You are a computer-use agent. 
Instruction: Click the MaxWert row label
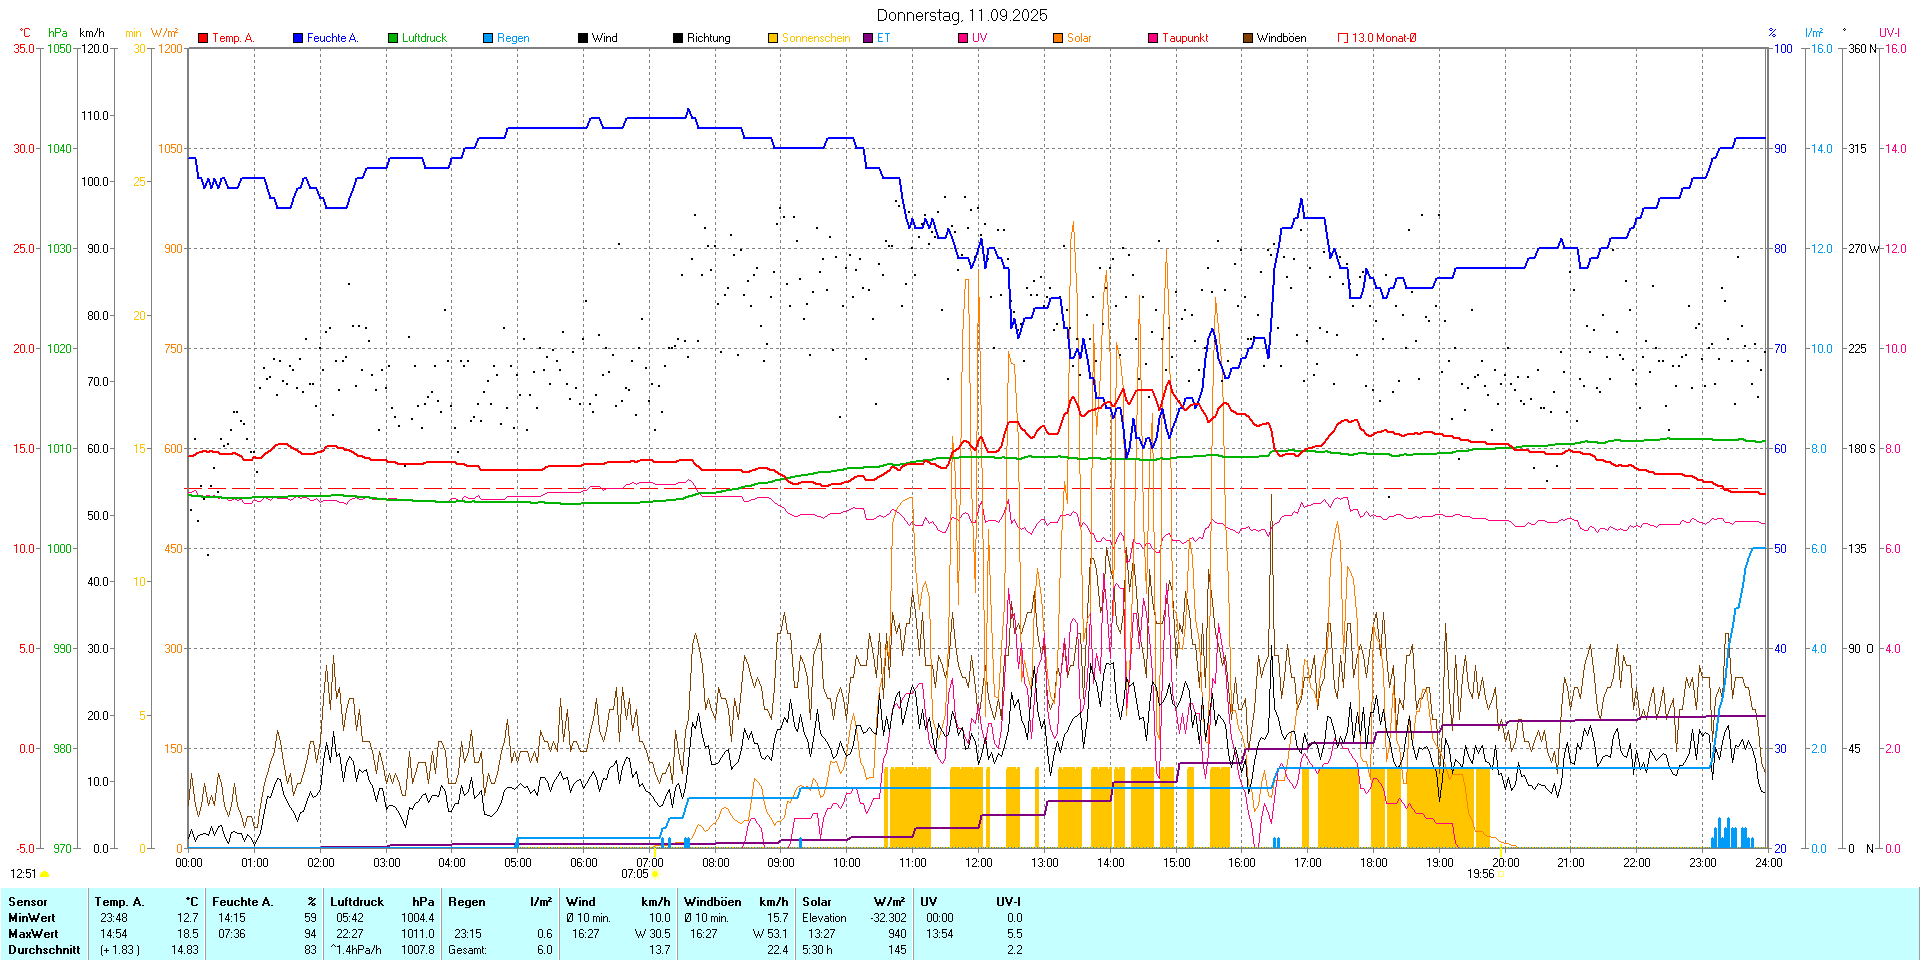[x=32, y=934]
